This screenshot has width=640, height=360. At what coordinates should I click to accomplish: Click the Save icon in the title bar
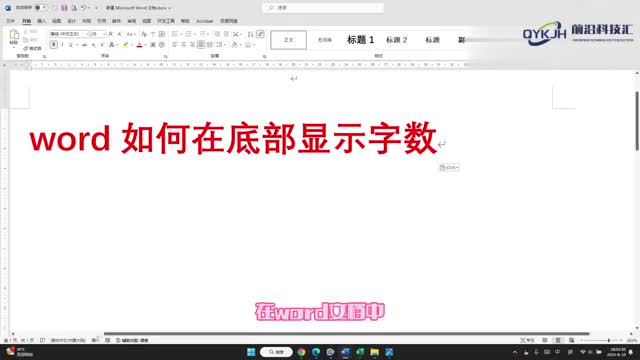click(x=64, y=8)
